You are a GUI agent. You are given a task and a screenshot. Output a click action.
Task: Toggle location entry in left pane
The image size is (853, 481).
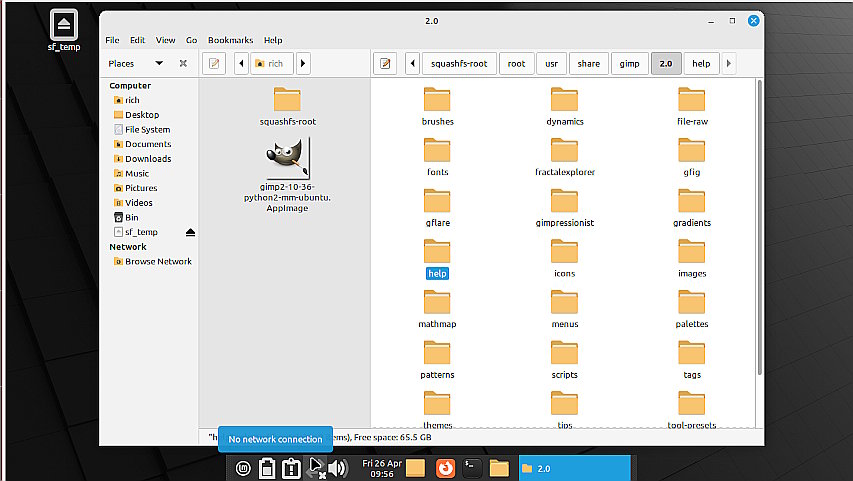pos(214,64)
